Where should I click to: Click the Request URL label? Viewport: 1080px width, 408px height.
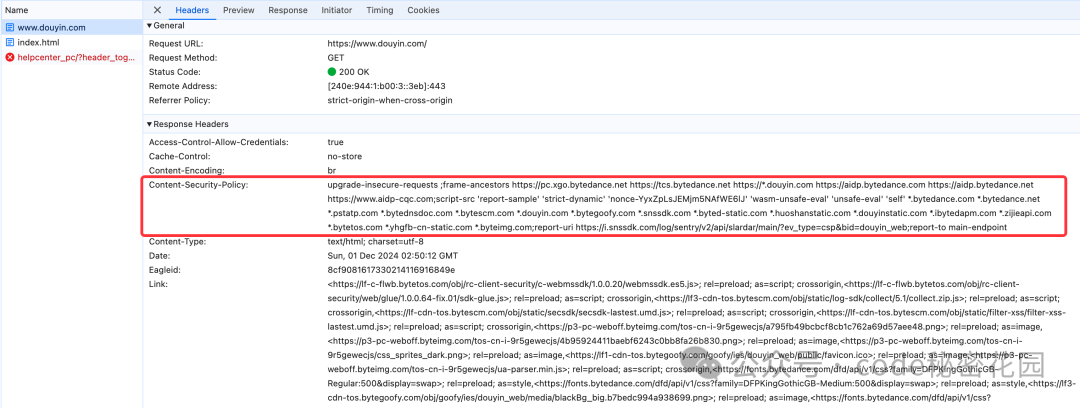[x=176, y=43]
